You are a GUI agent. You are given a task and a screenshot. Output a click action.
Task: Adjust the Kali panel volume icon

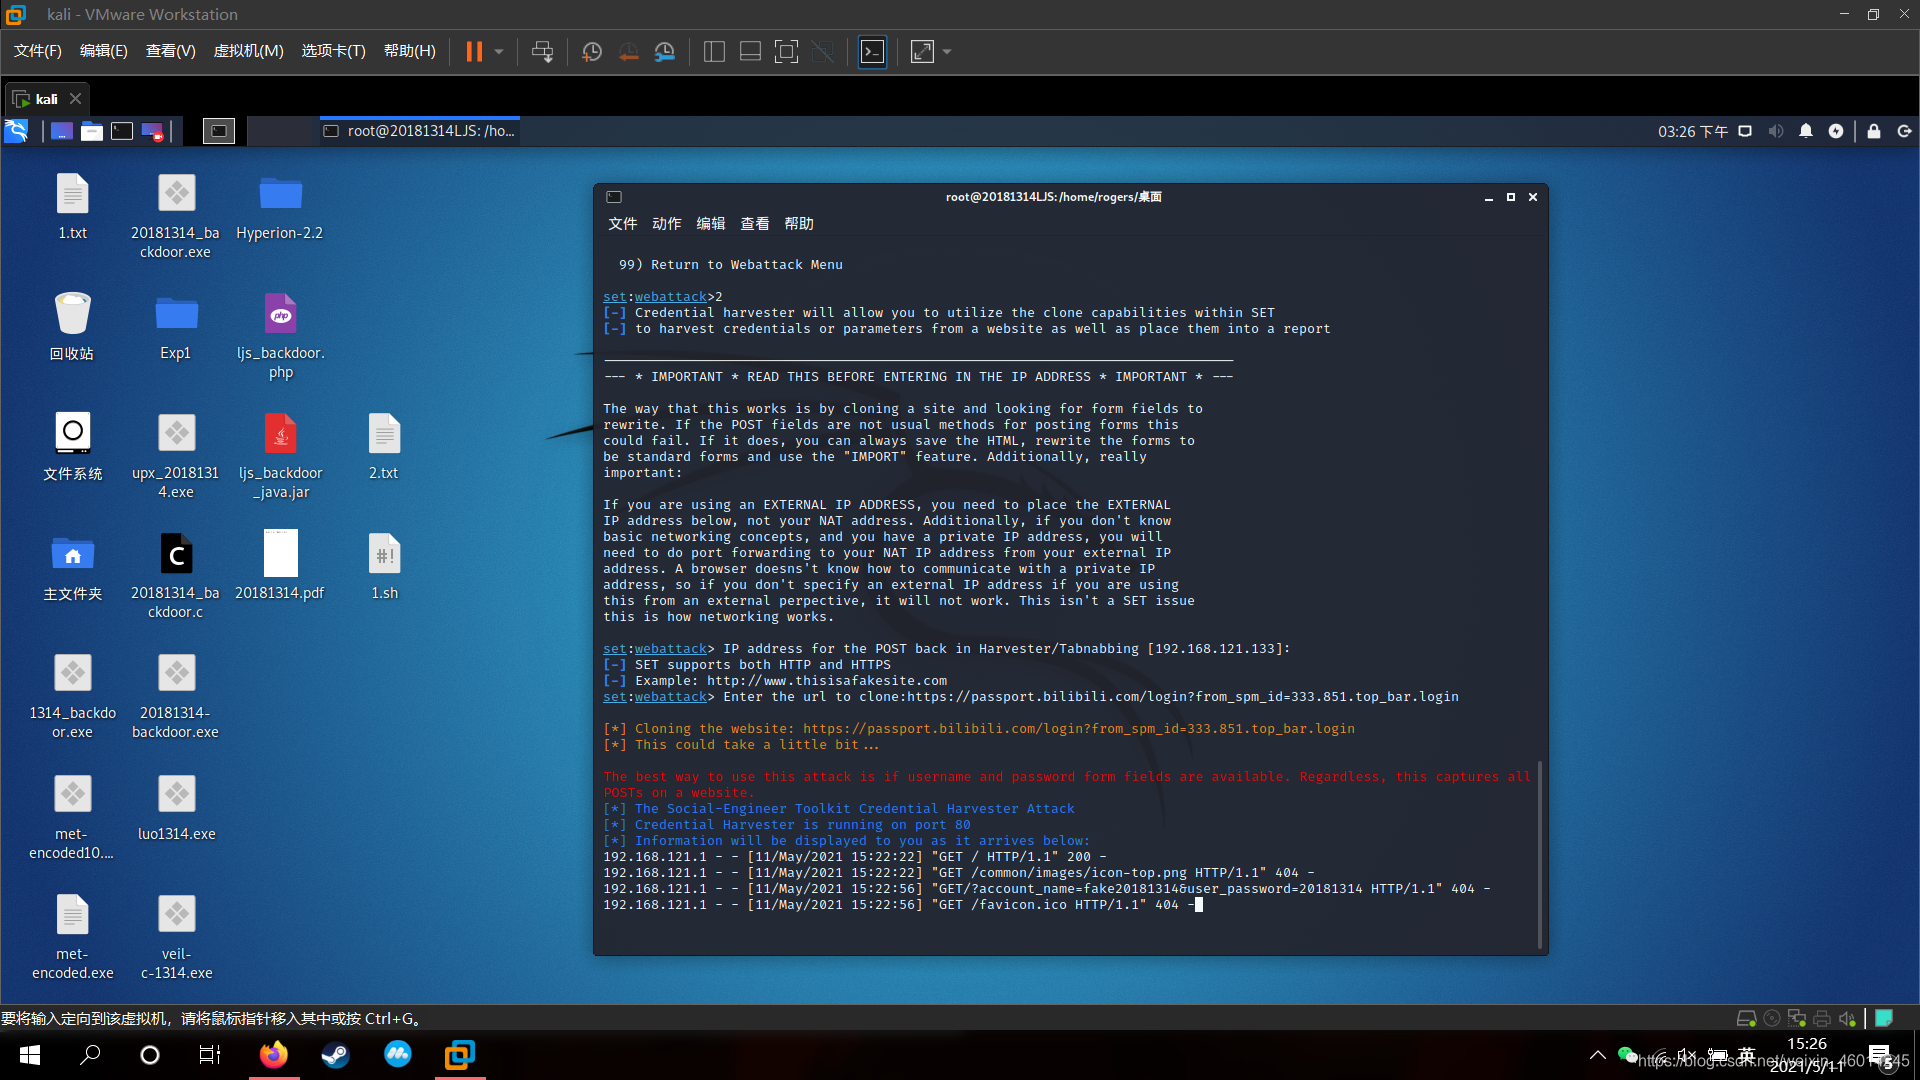1776,131
